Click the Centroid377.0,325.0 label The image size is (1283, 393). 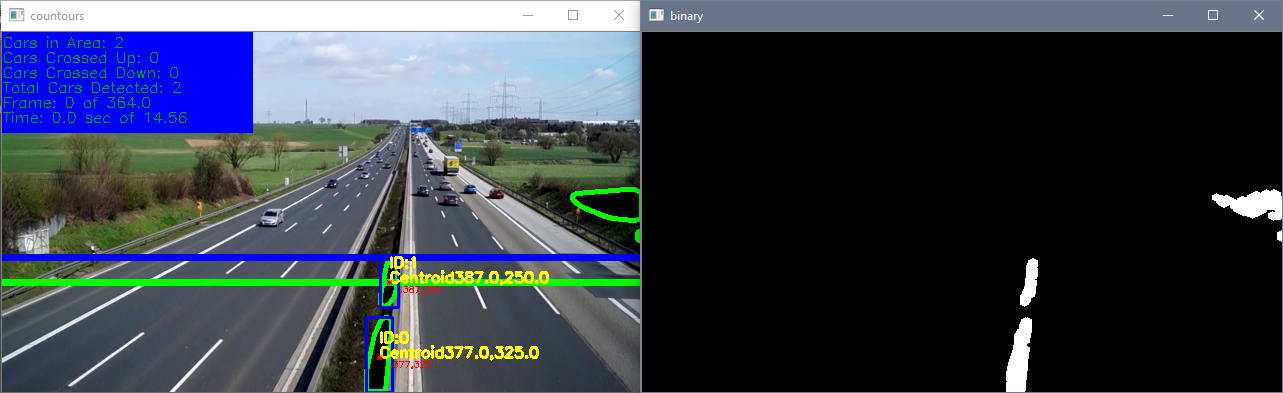point(459,353)
